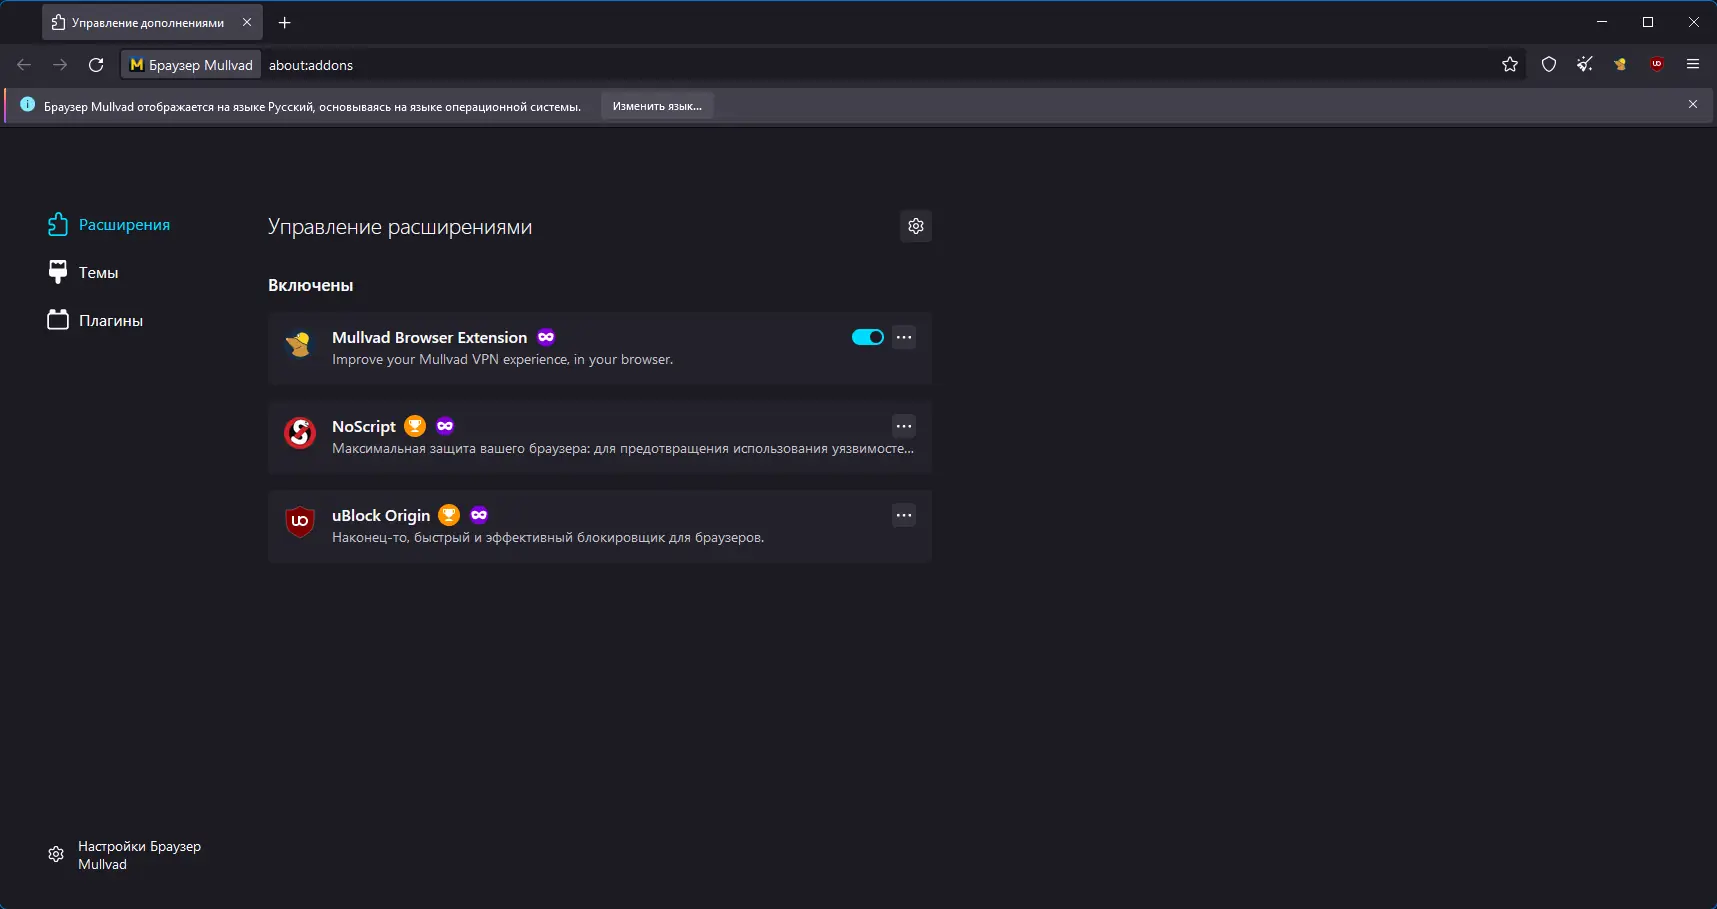Click private-browsing badge next to NoScript
This screenshot has width=1717, height=909.
445,426
